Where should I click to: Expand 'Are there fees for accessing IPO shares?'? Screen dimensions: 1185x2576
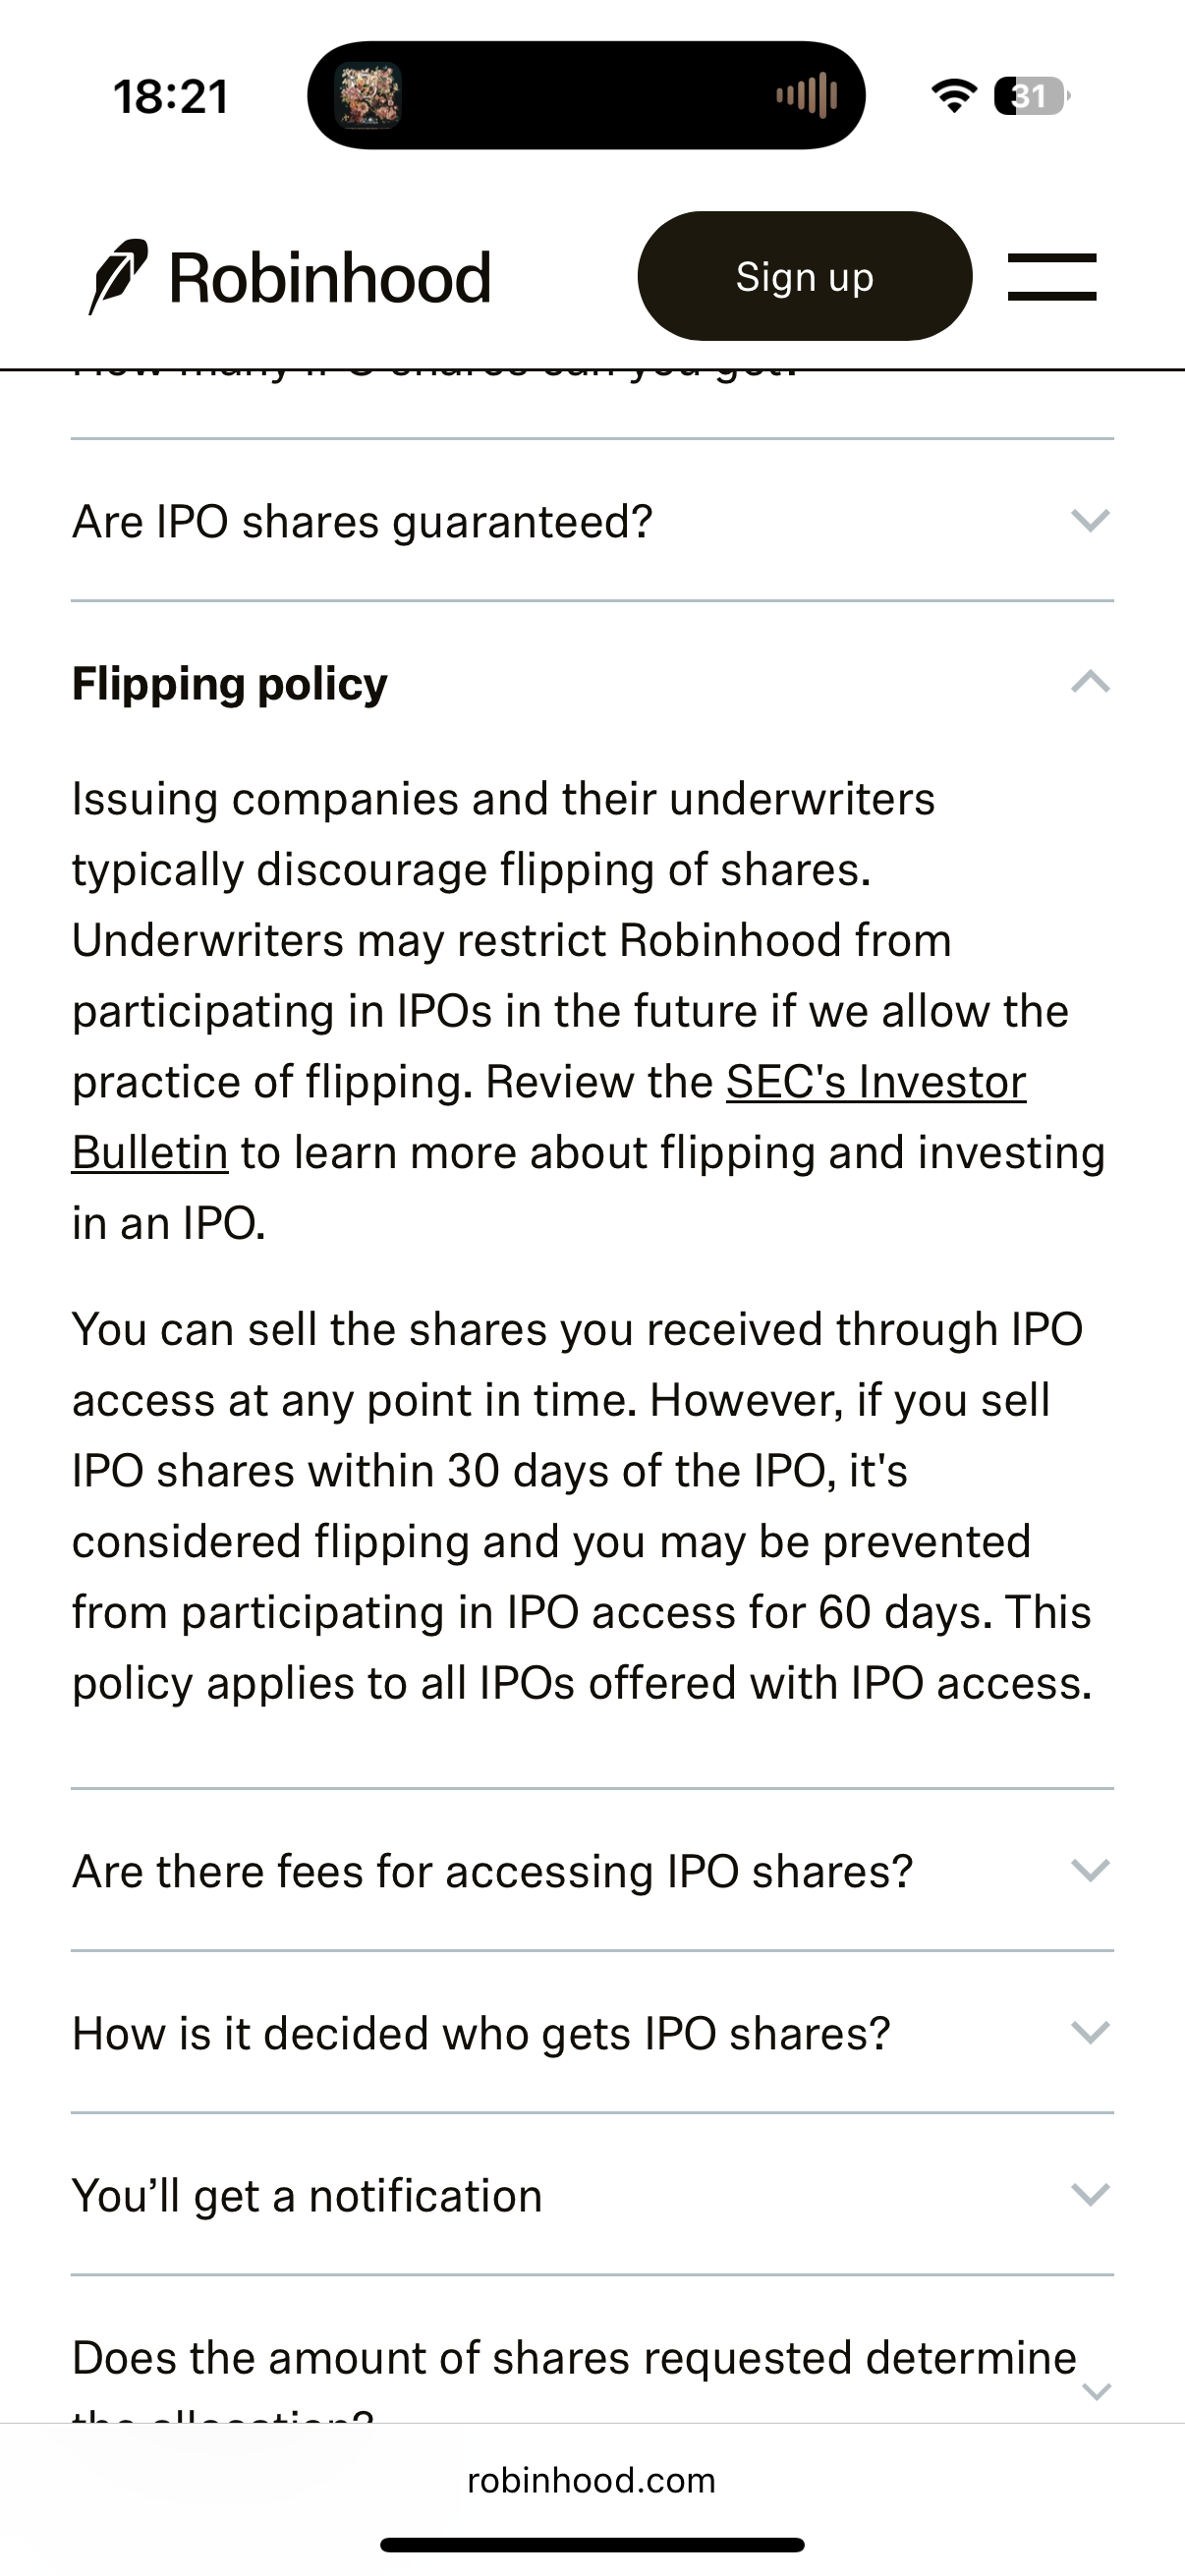[x=1092, y=1870]
